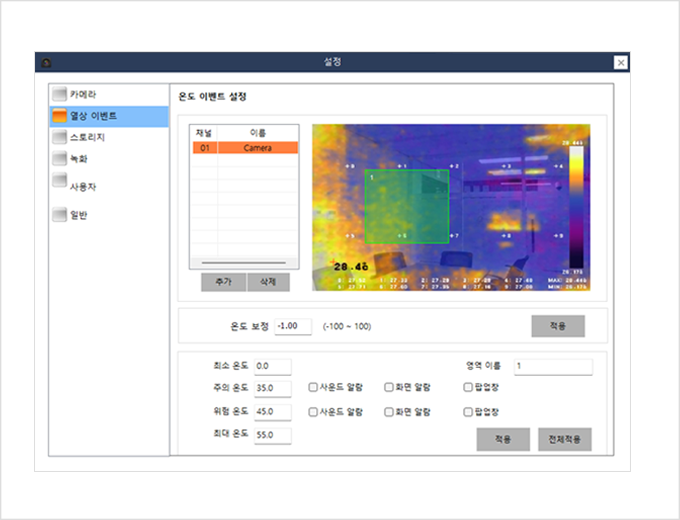This screenshot has height=520, width=680.
Task: Apply the 온도 보정 value with 적용
Action: [x=558, y=326]
